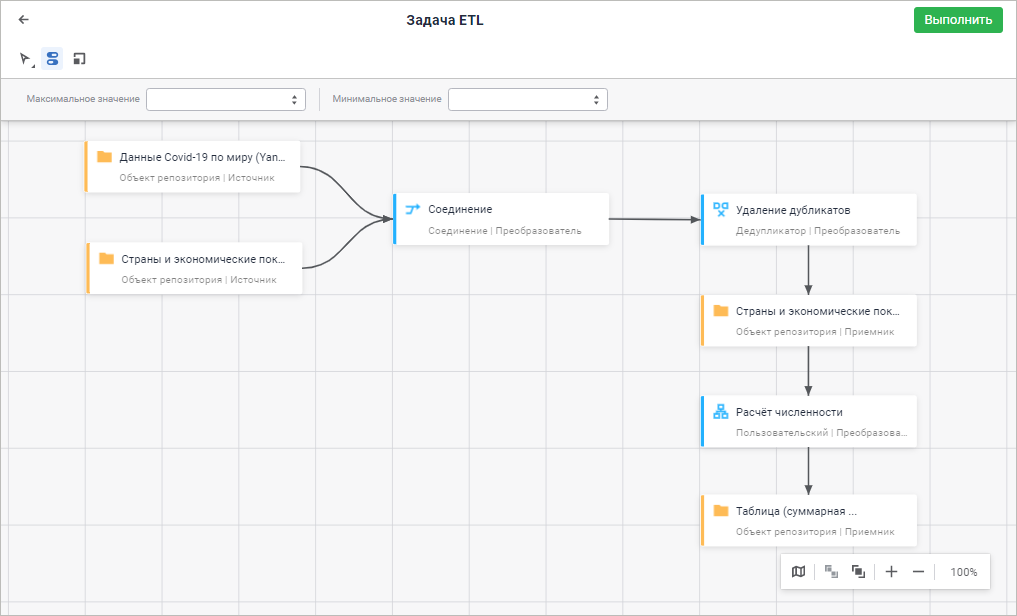Open the minimap with map icon

(x=798, y=572)
